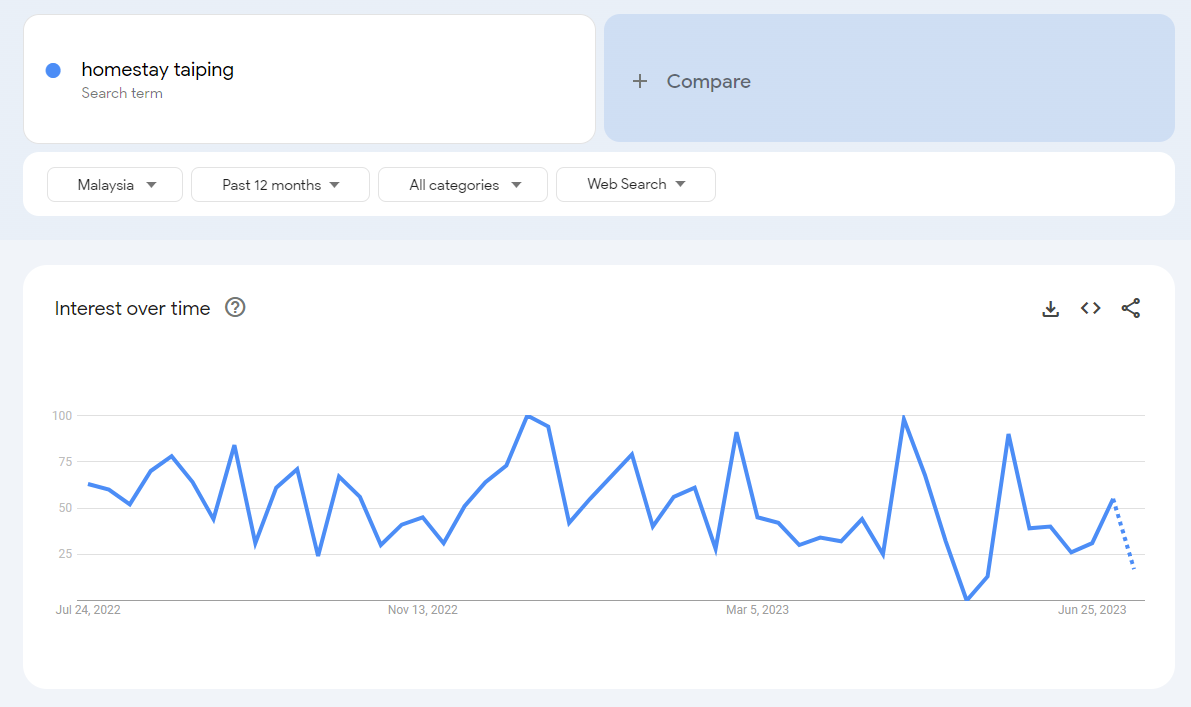This screenshot has width=1191, height=707.
Task: Click the Search term subtitle under homestay taiping
Action: pyautogui.click(x=122, y=94)
